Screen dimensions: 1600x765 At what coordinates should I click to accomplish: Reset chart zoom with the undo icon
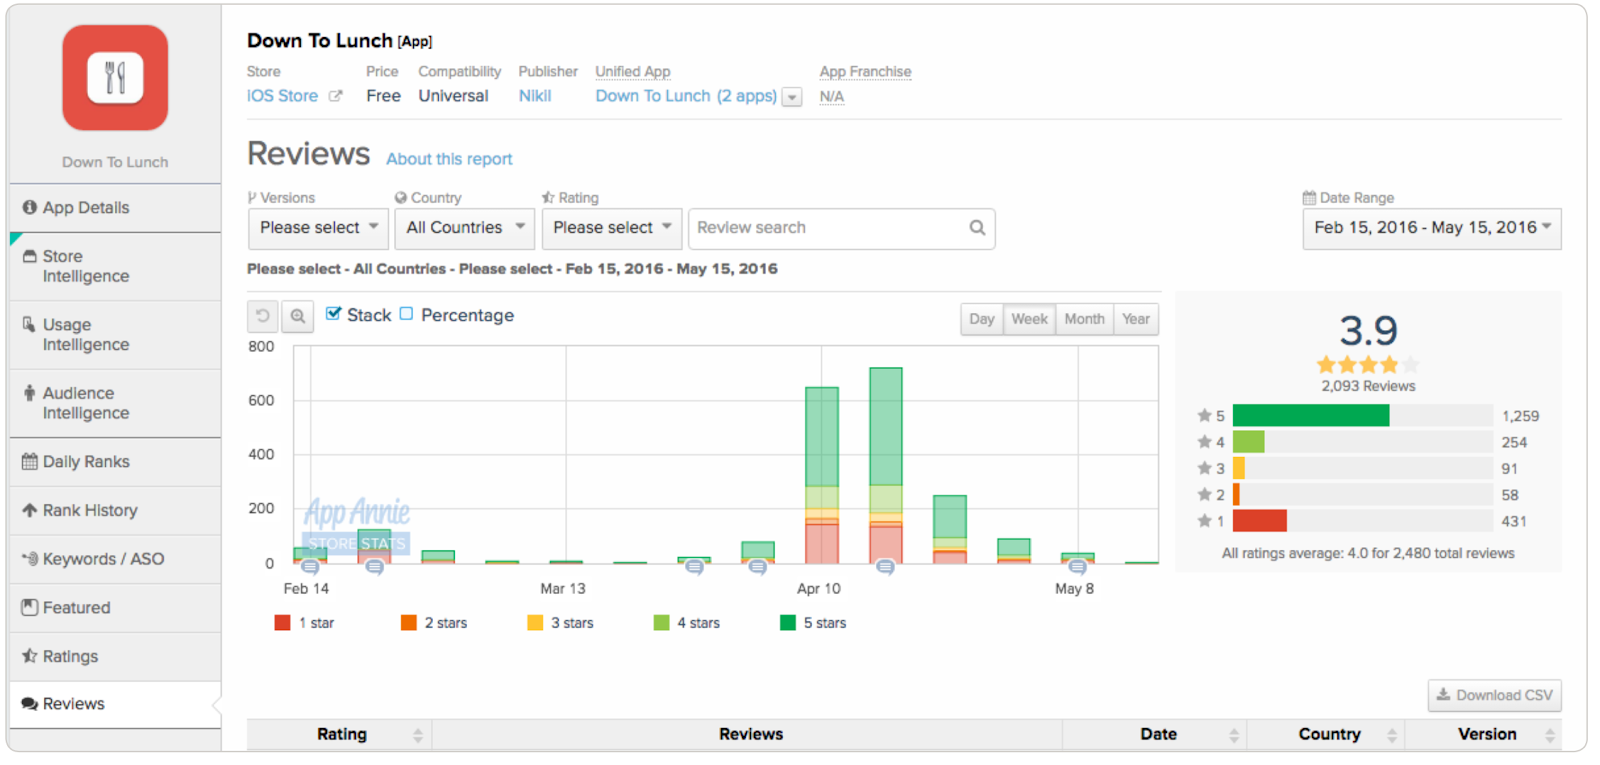[x=263, y=316]
